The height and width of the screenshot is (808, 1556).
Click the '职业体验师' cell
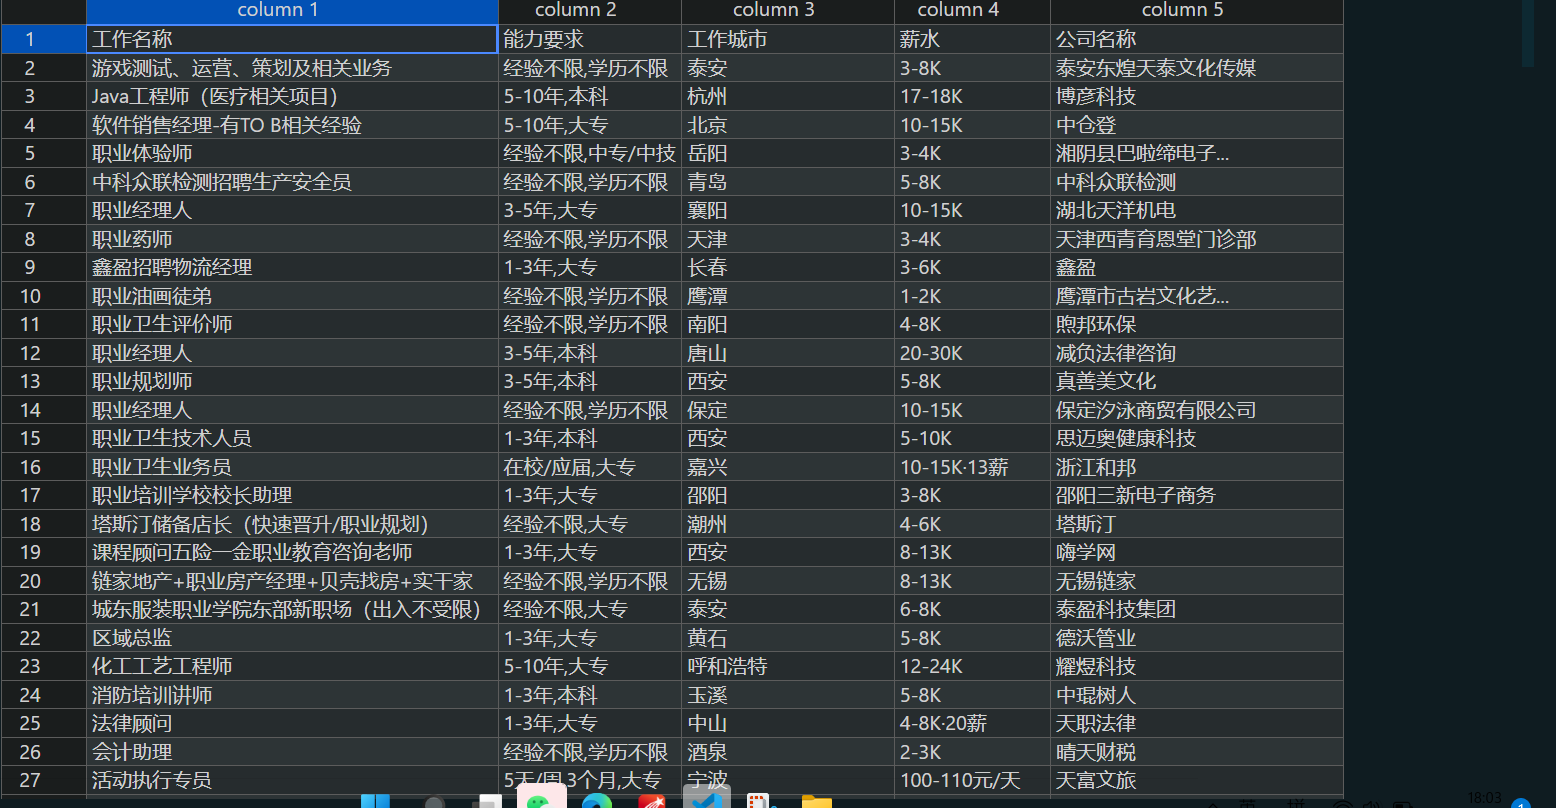pos(292,153)
